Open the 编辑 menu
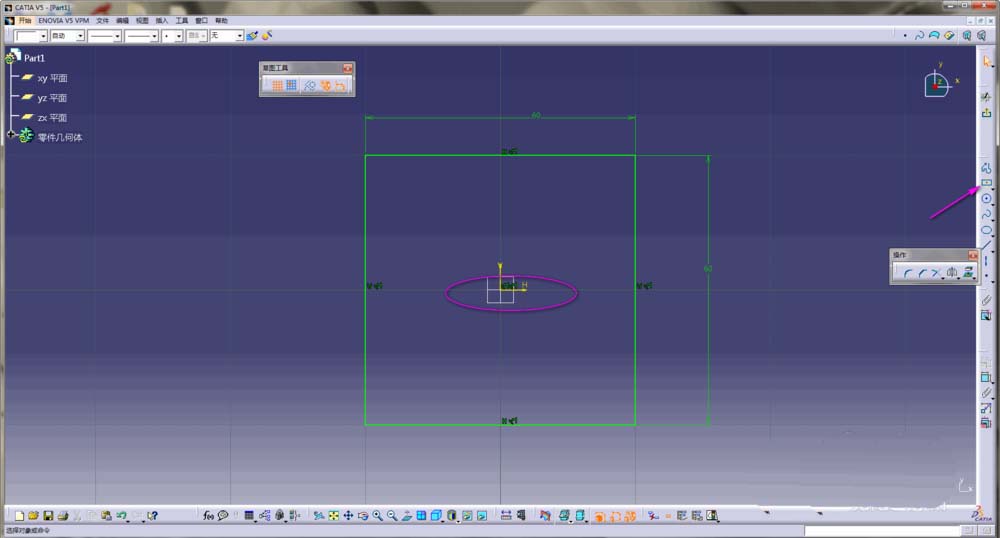Screen dimensions: 1000x538 122,21
